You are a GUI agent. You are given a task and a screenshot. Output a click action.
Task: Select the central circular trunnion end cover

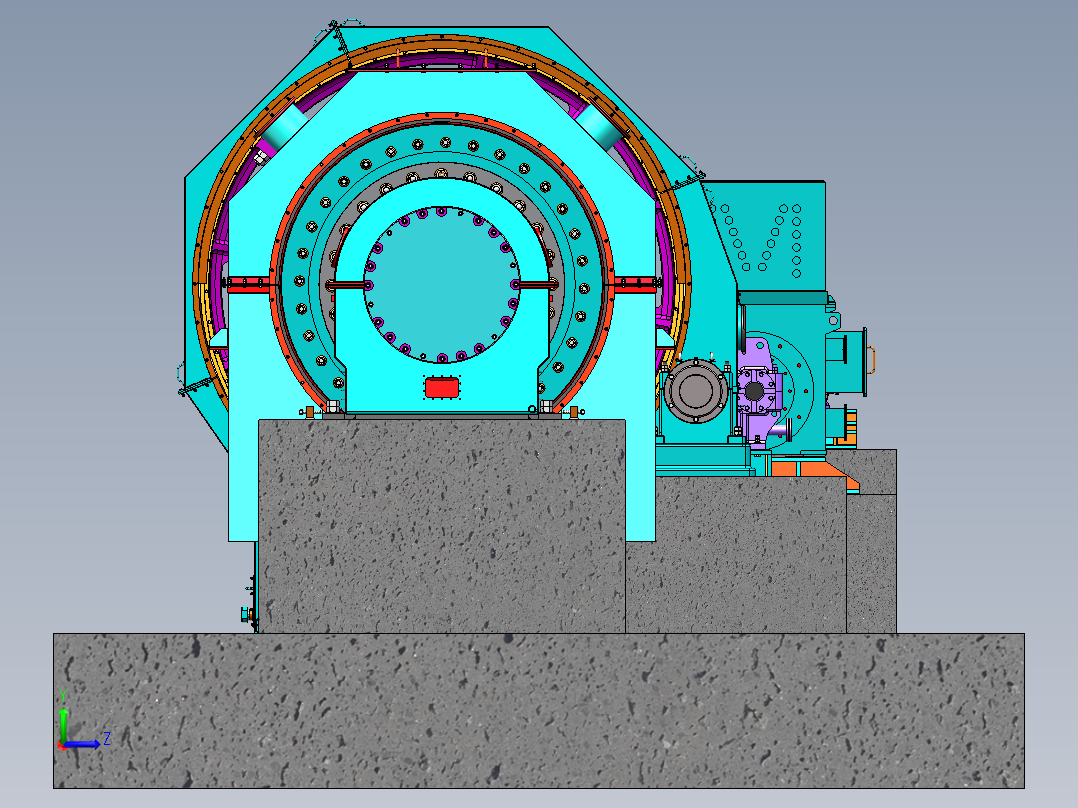441,284
